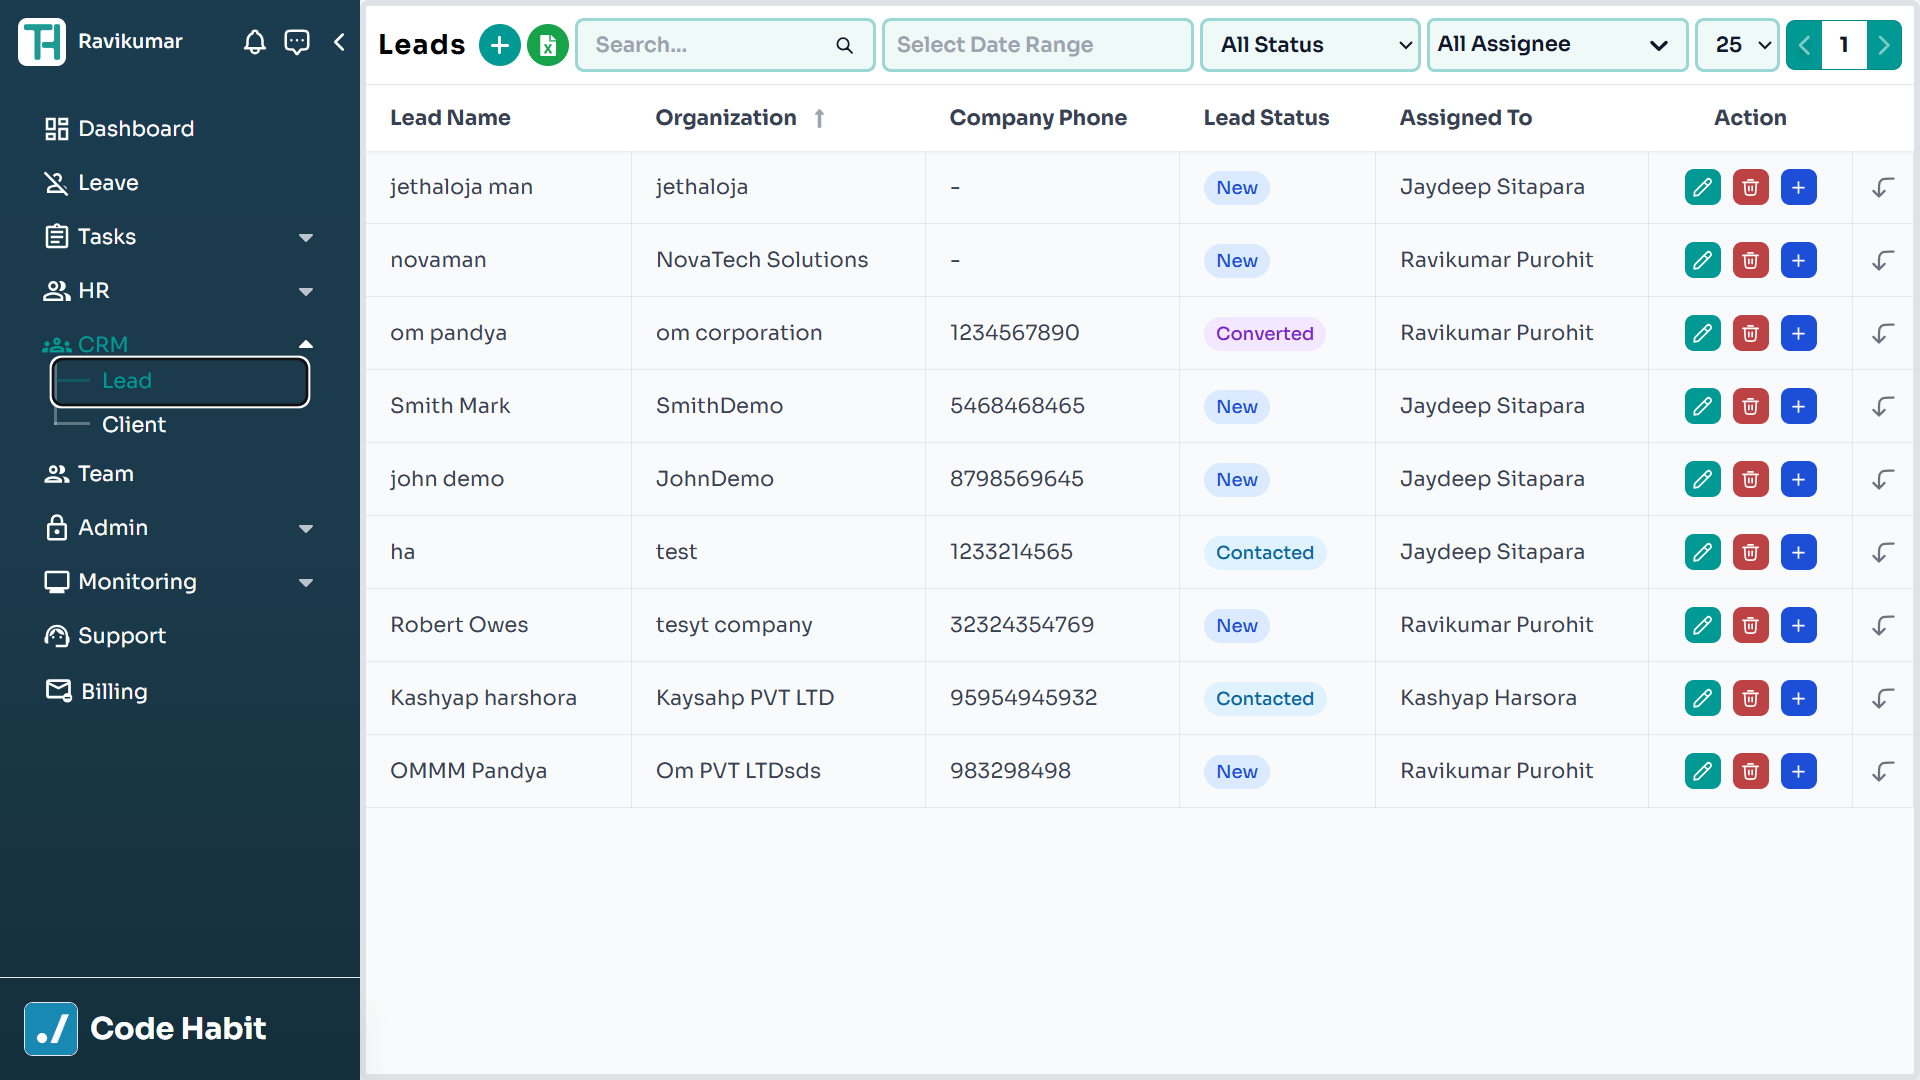Select Lead under CRM
1920x1080 pixels.
[180, 381]
